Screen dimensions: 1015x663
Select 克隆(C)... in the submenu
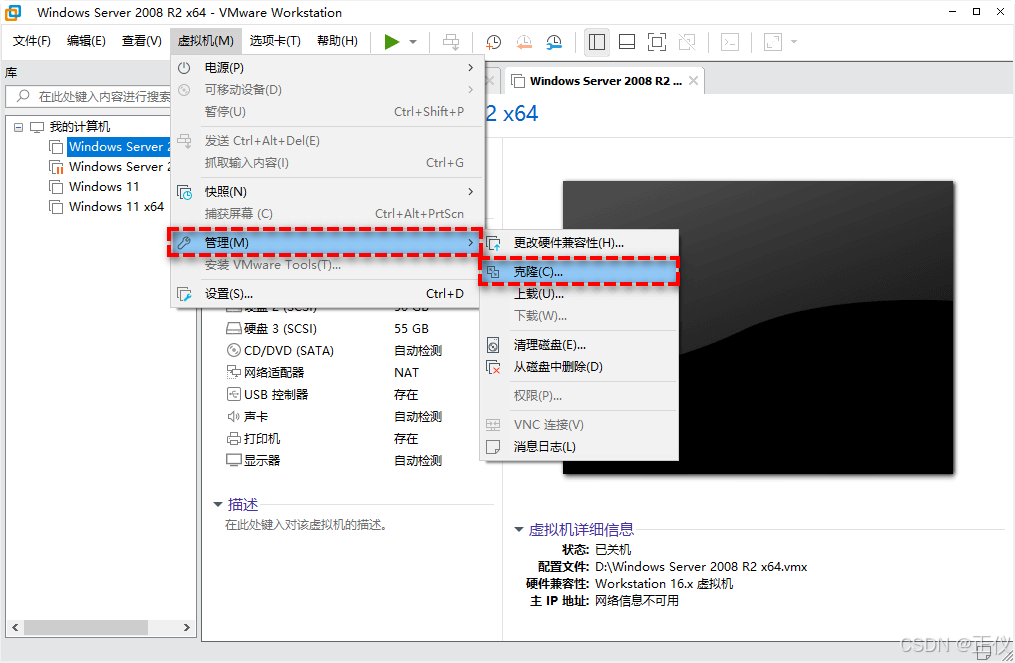pos(579,271)
